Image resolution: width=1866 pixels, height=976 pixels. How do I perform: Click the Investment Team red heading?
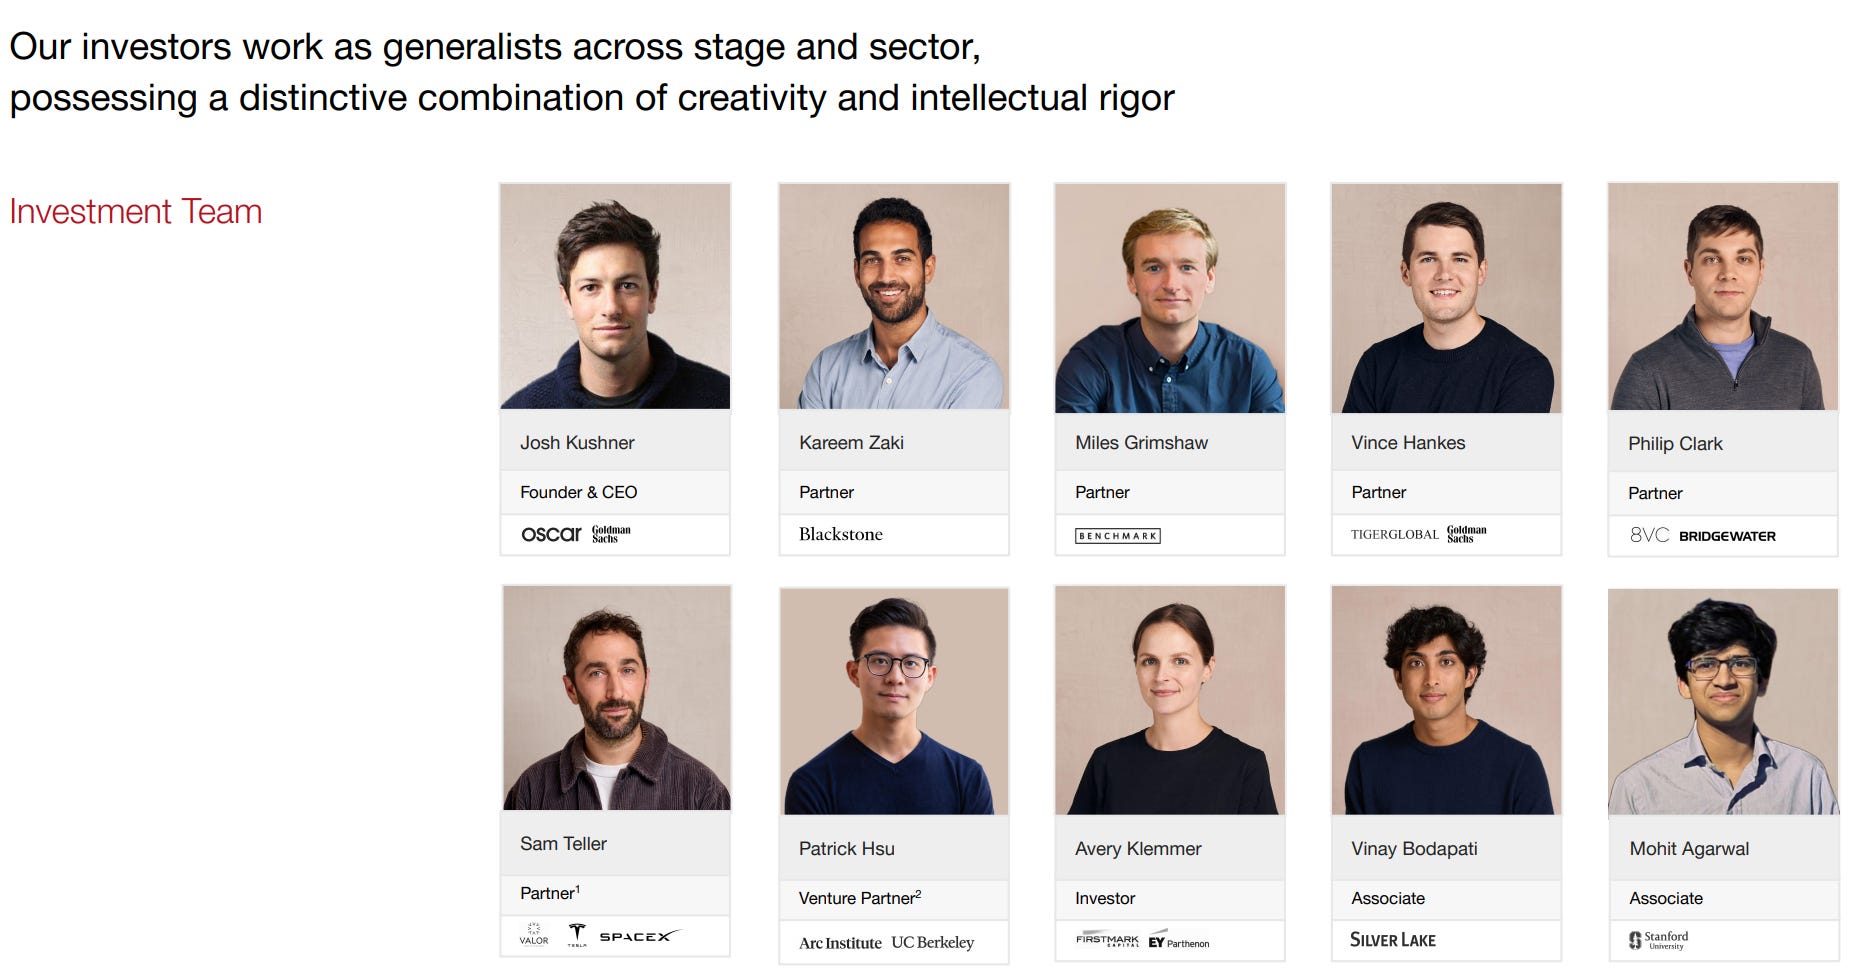tap(136, 212)
